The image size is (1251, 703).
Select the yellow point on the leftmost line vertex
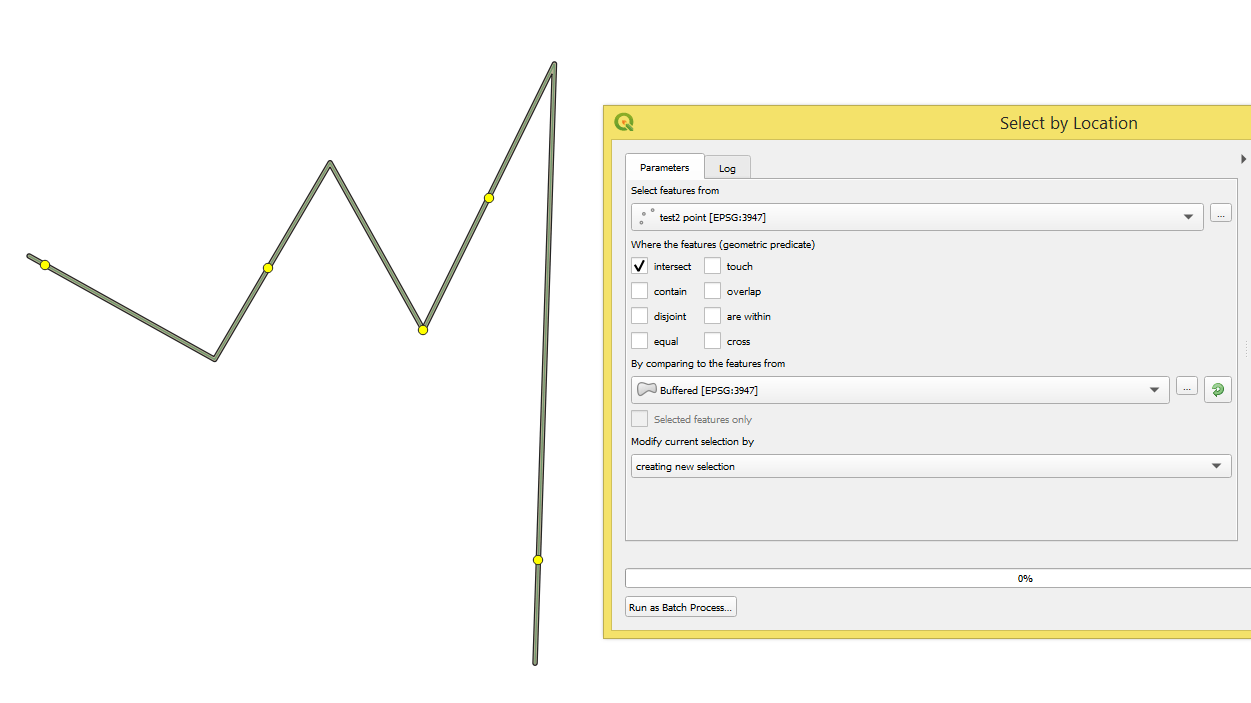[x=44, y=264]
